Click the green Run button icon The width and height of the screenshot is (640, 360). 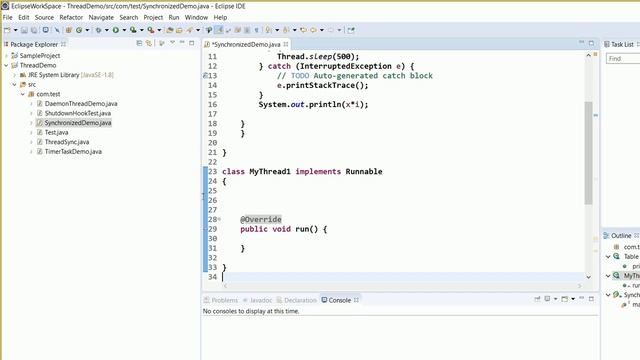(116, 30)
